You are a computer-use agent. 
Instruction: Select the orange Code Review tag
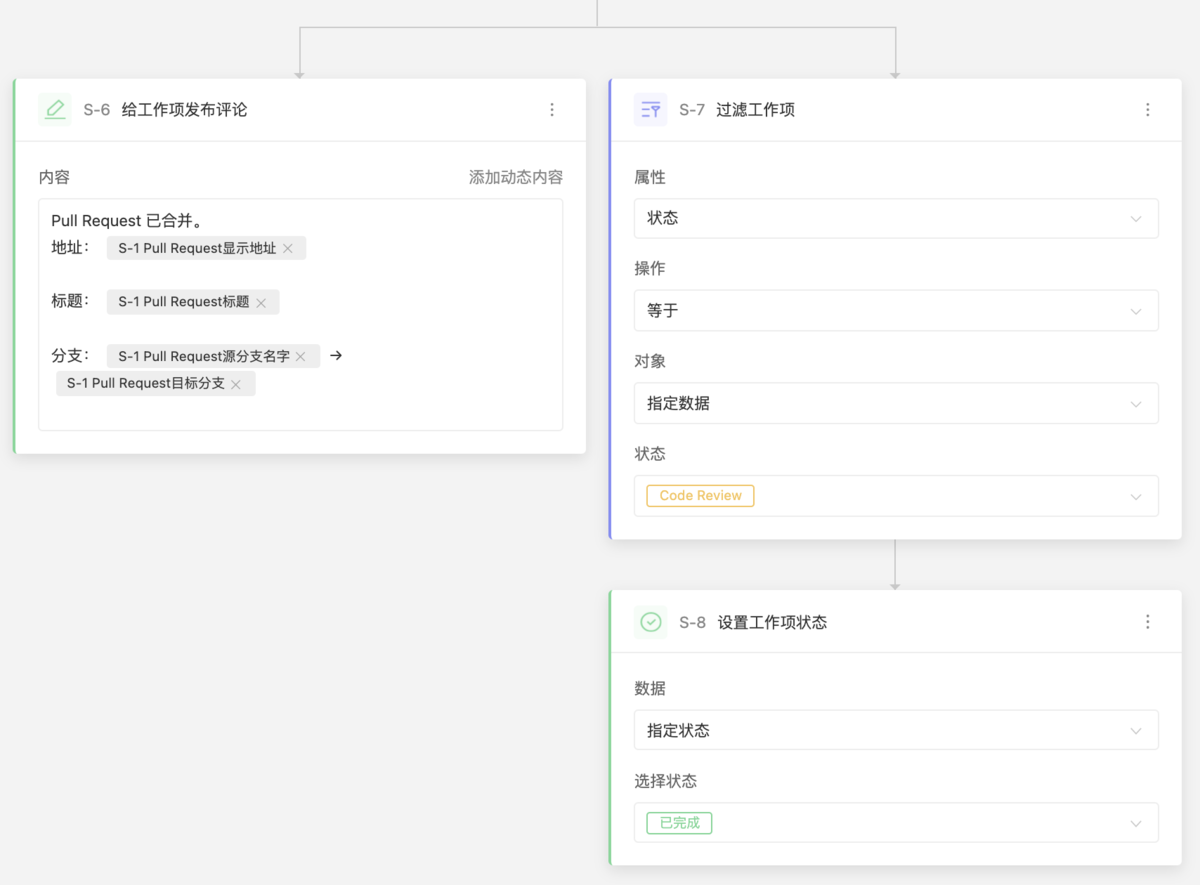699,495
